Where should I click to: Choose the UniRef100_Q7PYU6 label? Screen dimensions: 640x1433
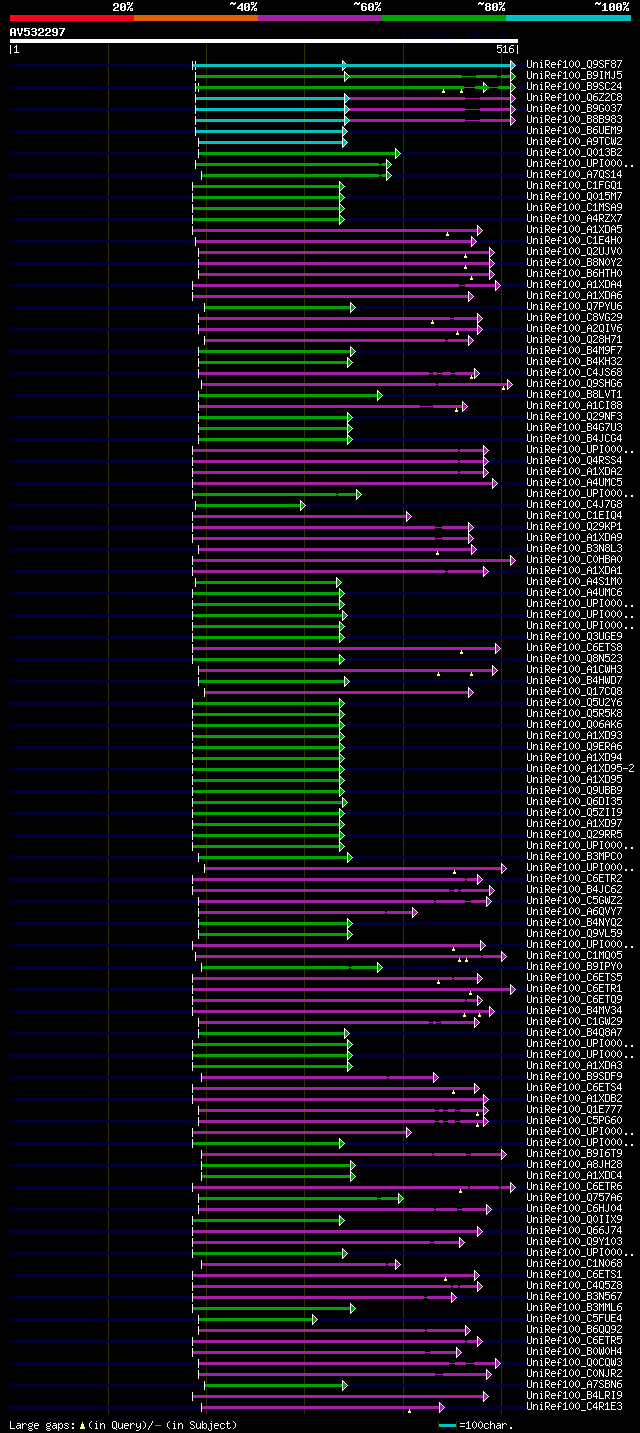tap(574, 307)
